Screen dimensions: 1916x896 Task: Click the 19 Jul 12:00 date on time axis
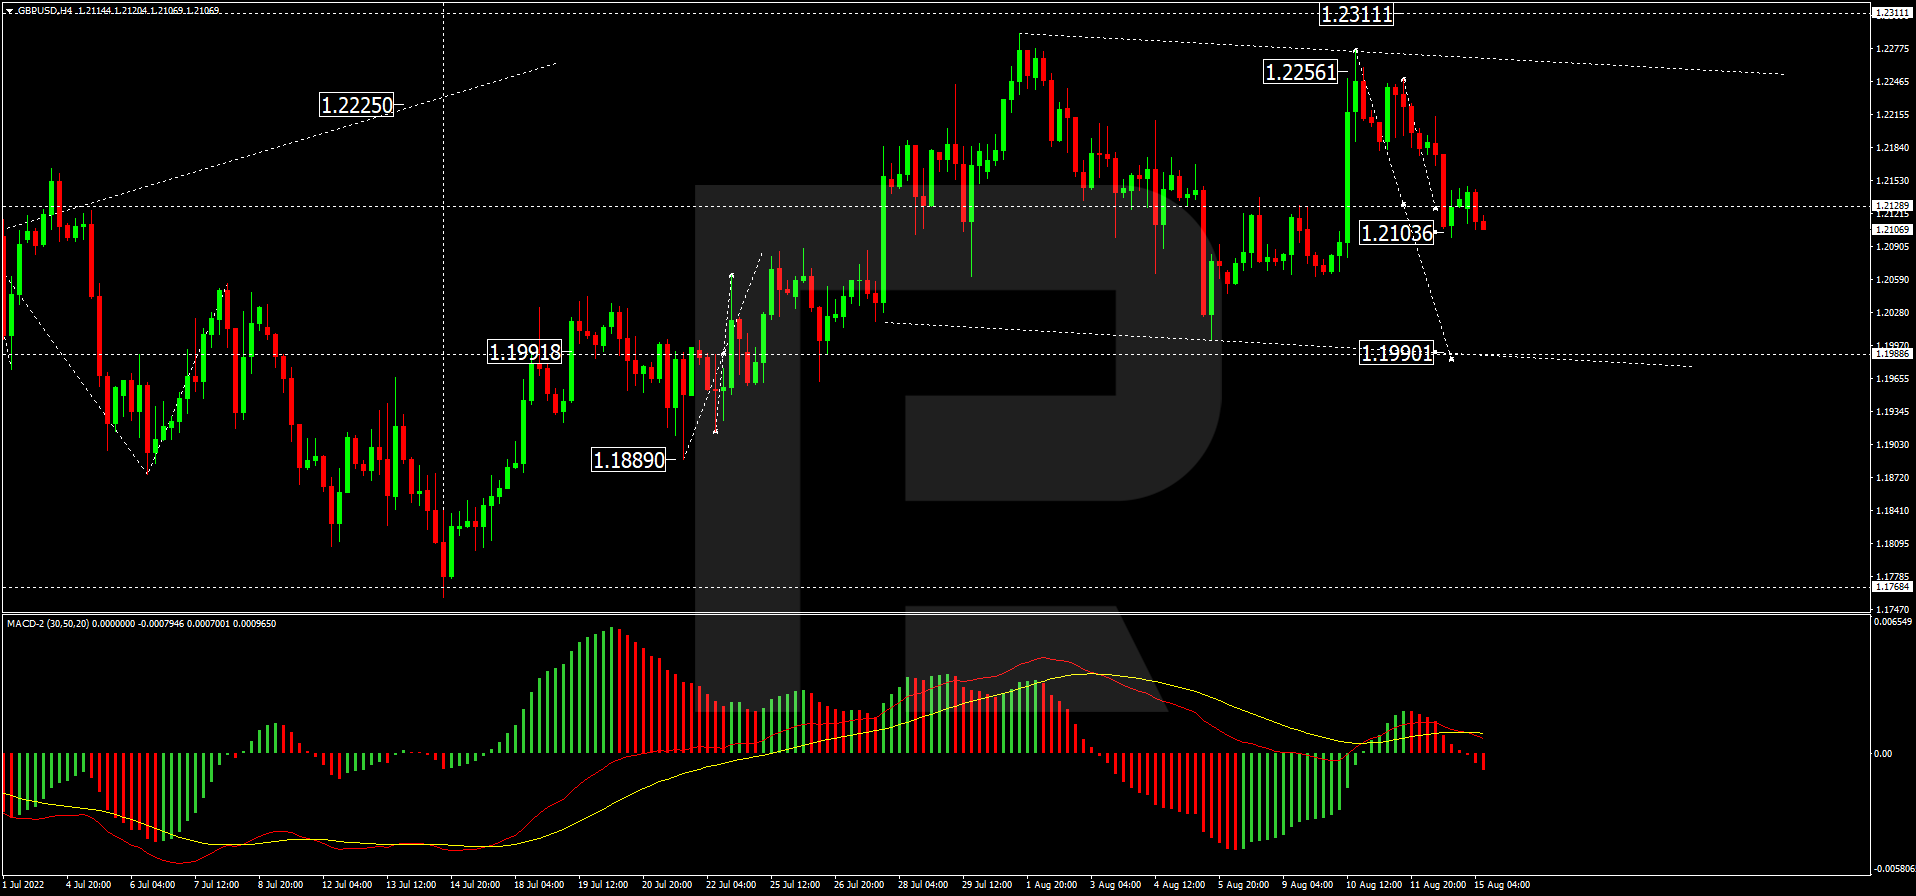pos(603,885)
